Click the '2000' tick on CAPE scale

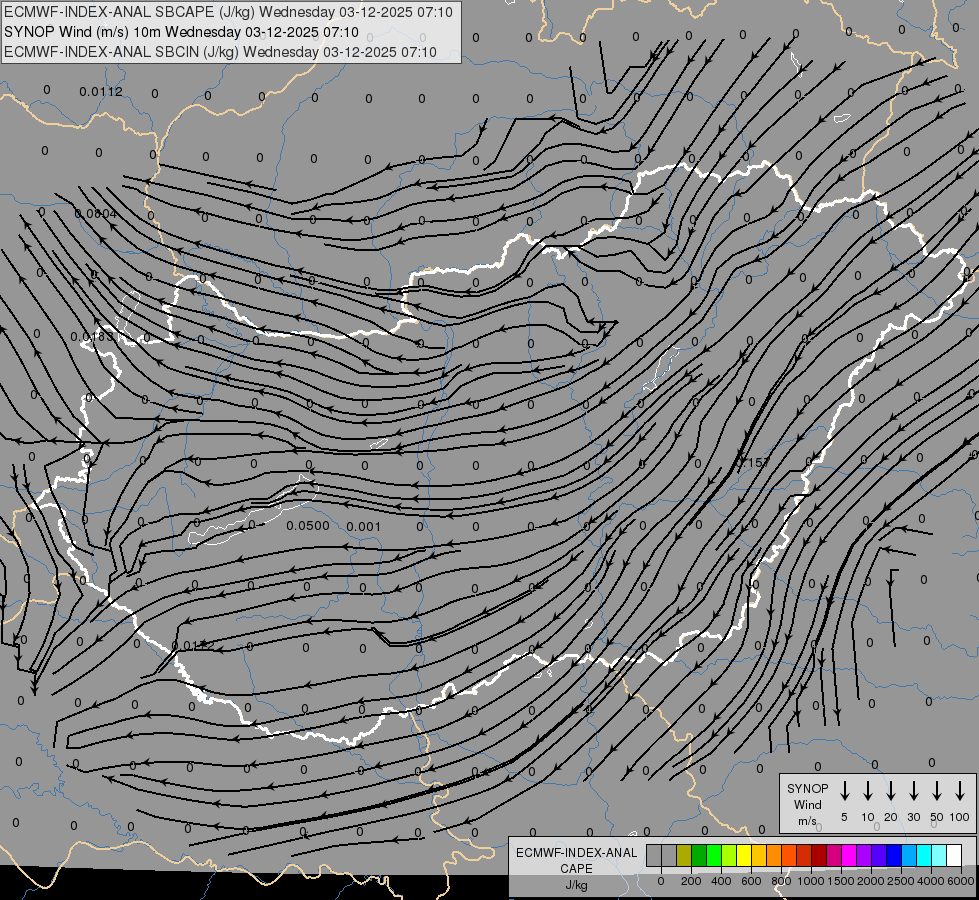tap(870, 881)
